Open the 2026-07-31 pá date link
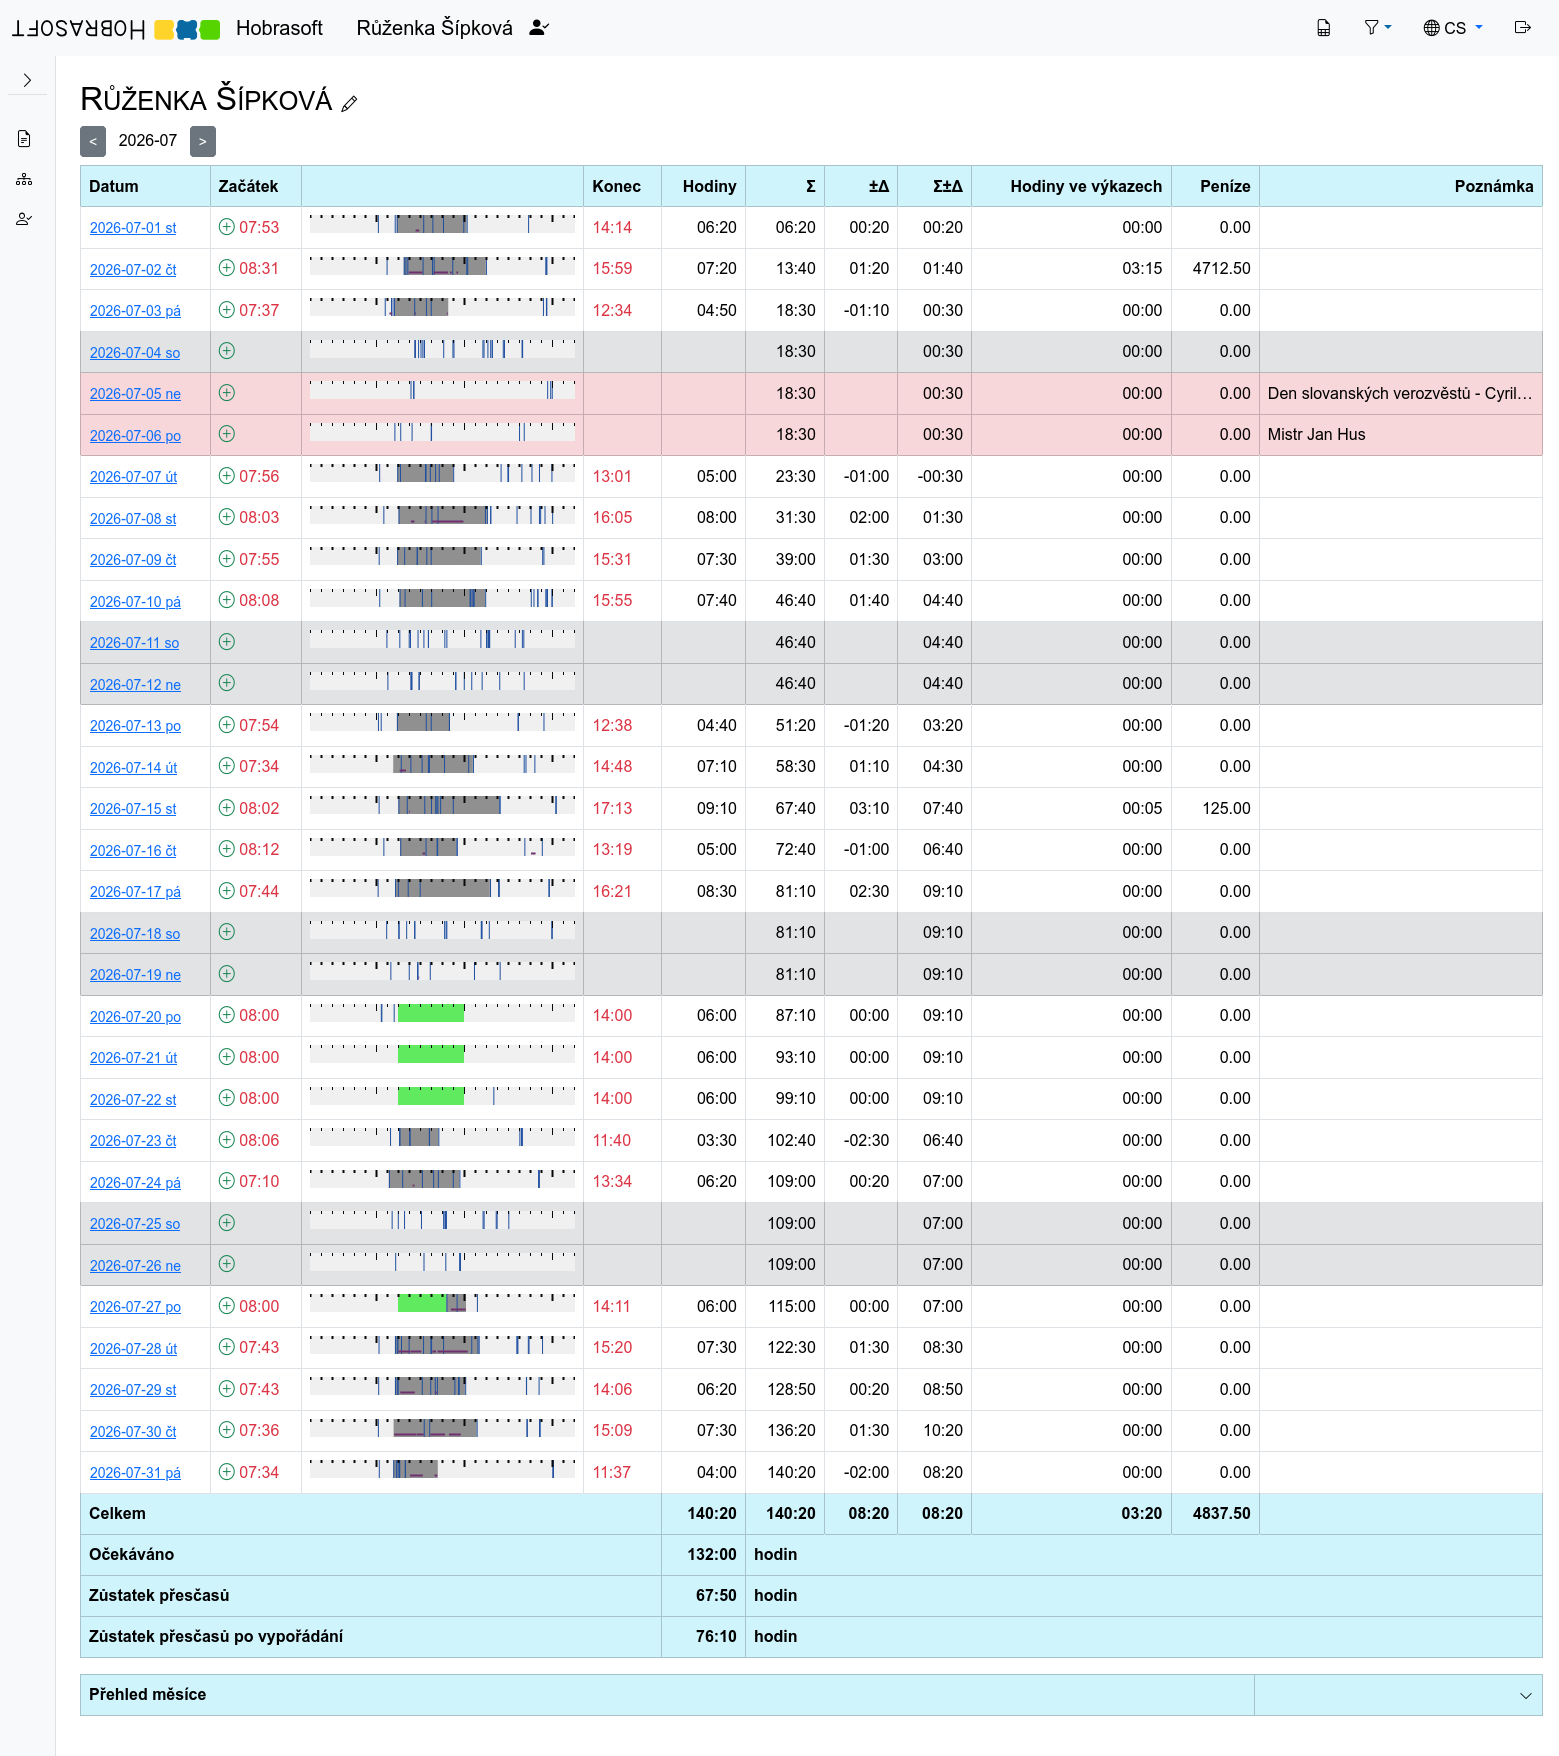This screenshot has width=1559, height=1756. coord(135,1473)
